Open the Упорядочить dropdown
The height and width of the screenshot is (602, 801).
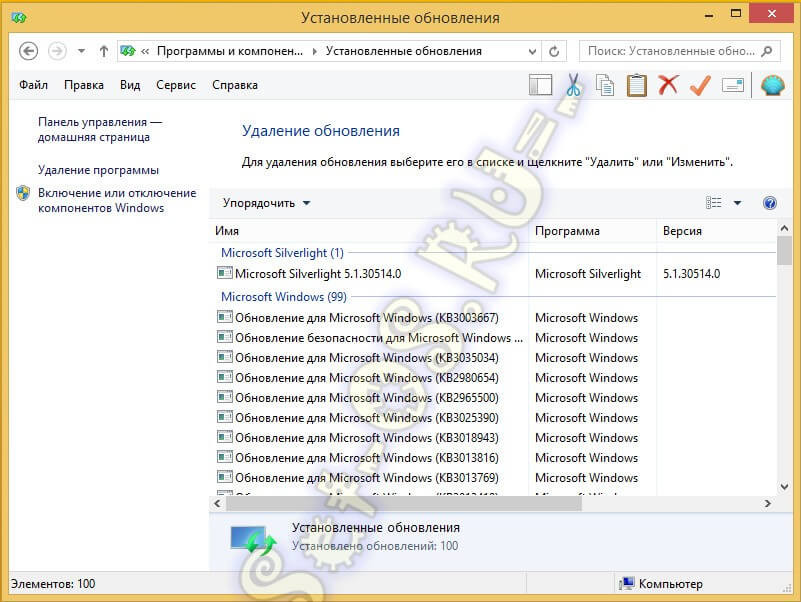click(266, 203)
